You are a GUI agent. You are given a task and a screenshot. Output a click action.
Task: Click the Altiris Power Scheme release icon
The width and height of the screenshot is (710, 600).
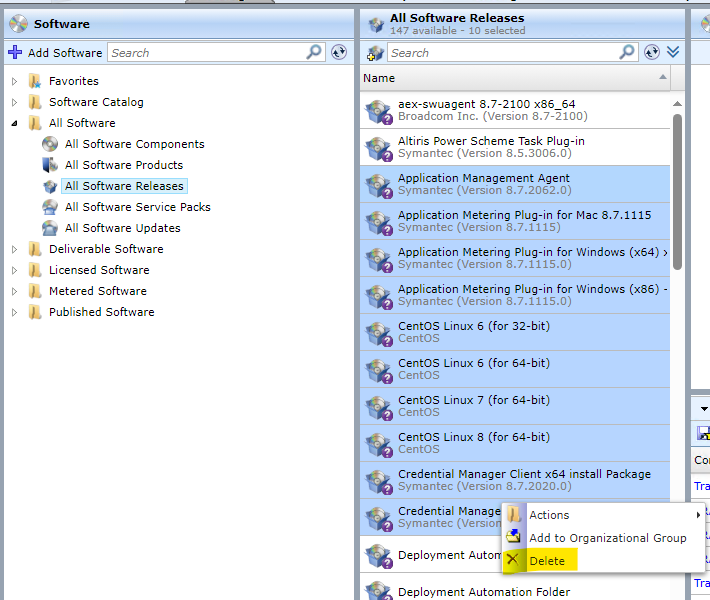[379, 149]
